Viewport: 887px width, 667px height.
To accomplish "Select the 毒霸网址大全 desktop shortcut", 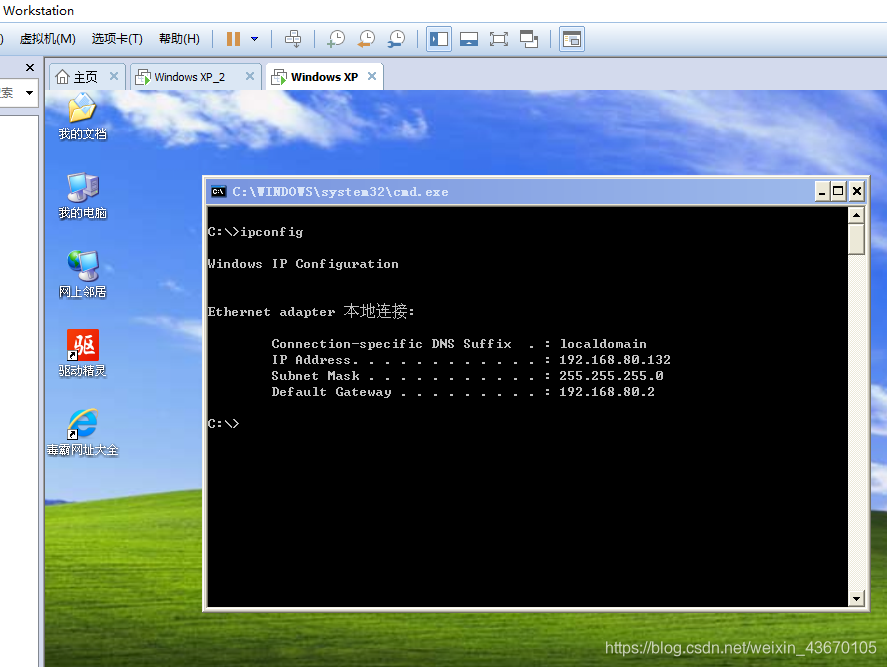I will click(83, 433).
